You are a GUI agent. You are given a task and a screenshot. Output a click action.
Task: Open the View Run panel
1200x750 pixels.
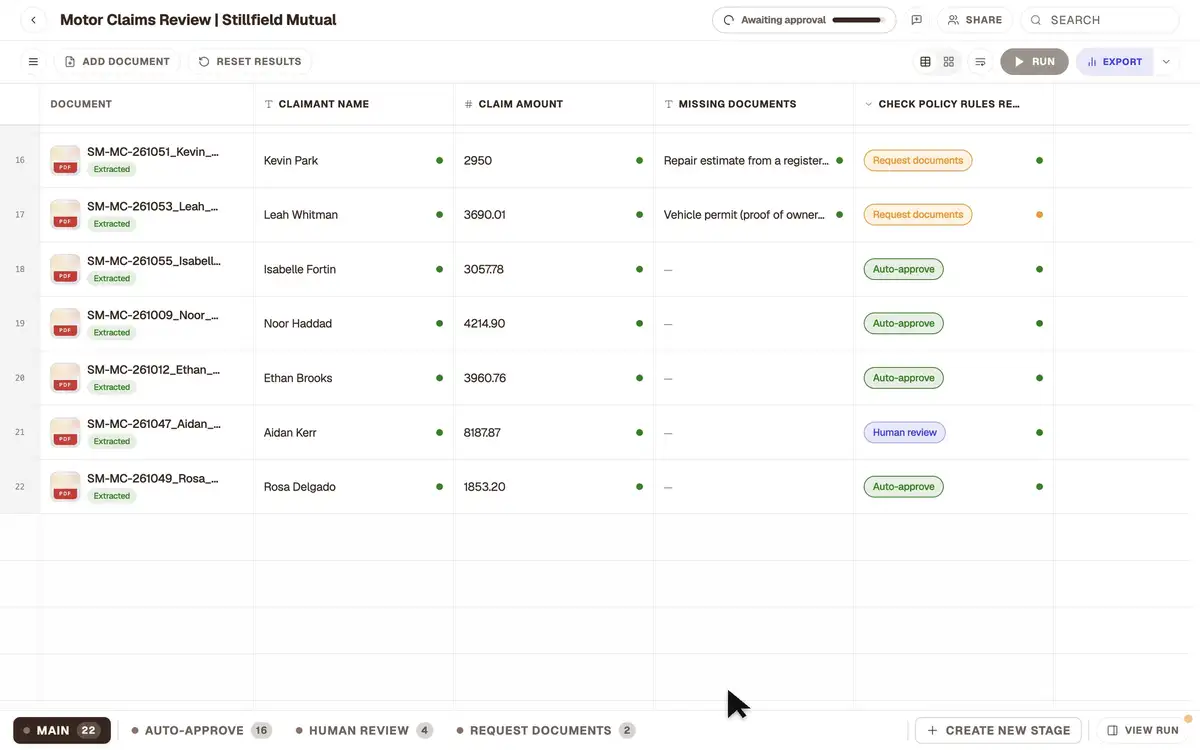(x=1143, y=731)
